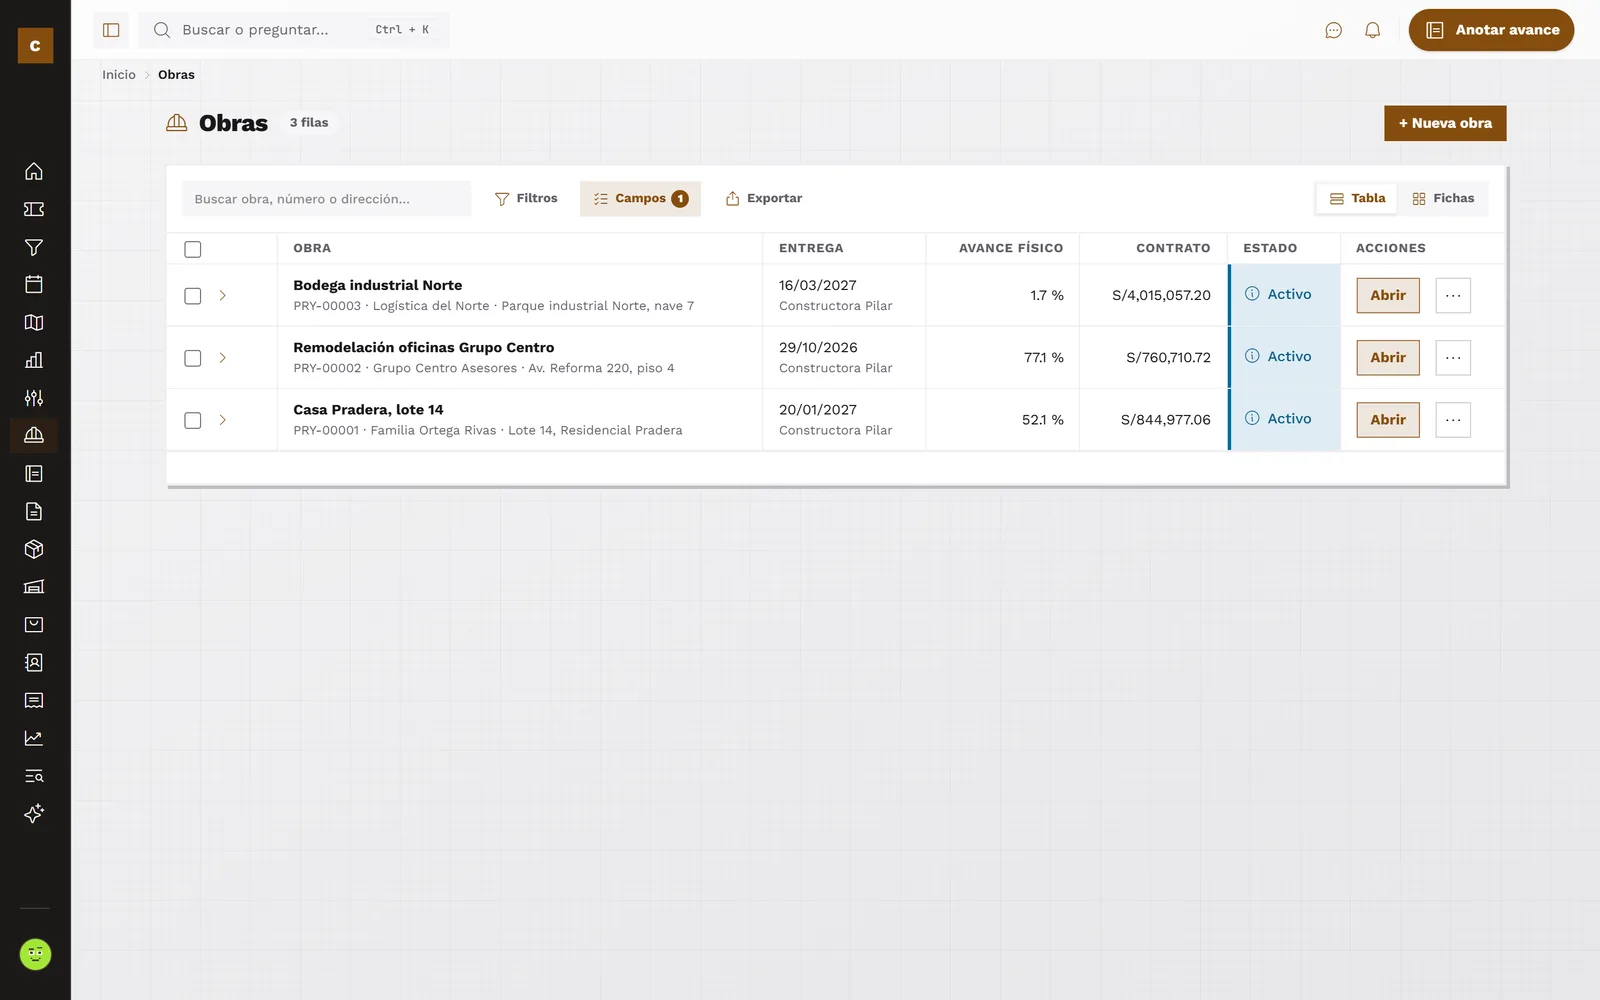Open the funnel icon in left sidebar
Image resolution: width=1600 pixels, height=1000 pixels.
pyautogui.click(x=34, y=247)
